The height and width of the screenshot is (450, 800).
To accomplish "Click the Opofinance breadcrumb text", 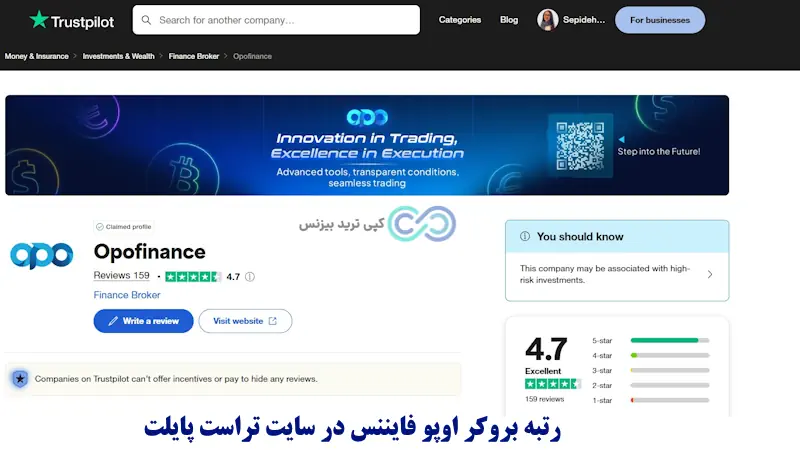I will pos(252,56).
